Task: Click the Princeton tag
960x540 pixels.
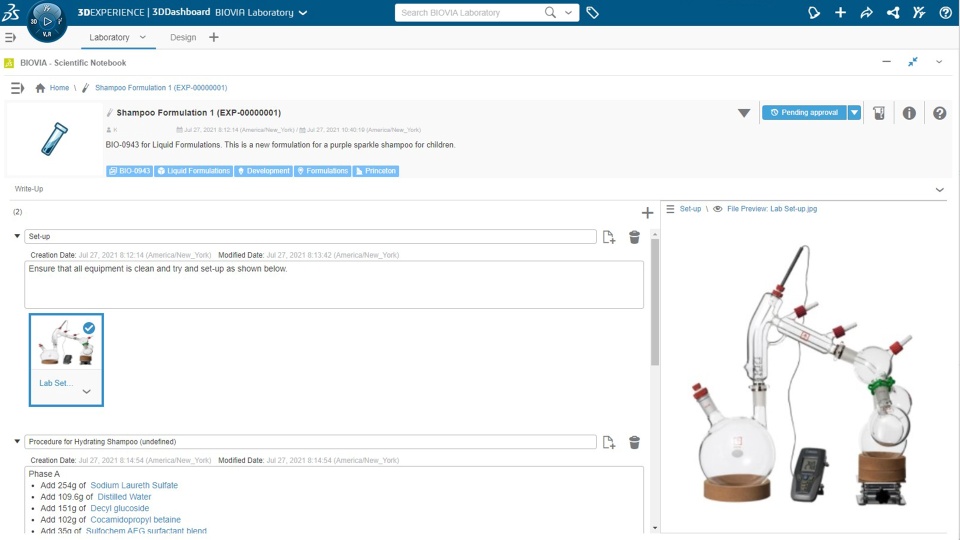Action: (x=376, y=171)
